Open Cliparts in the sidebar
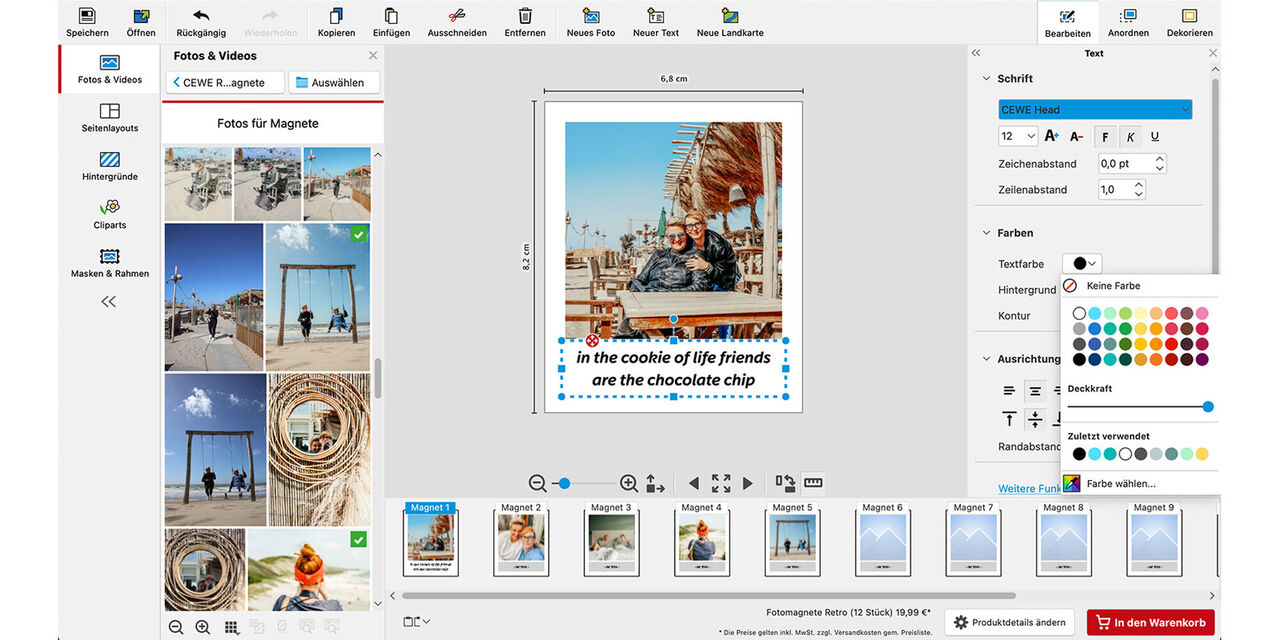1280x640 pixels. [x=110, y=214]
